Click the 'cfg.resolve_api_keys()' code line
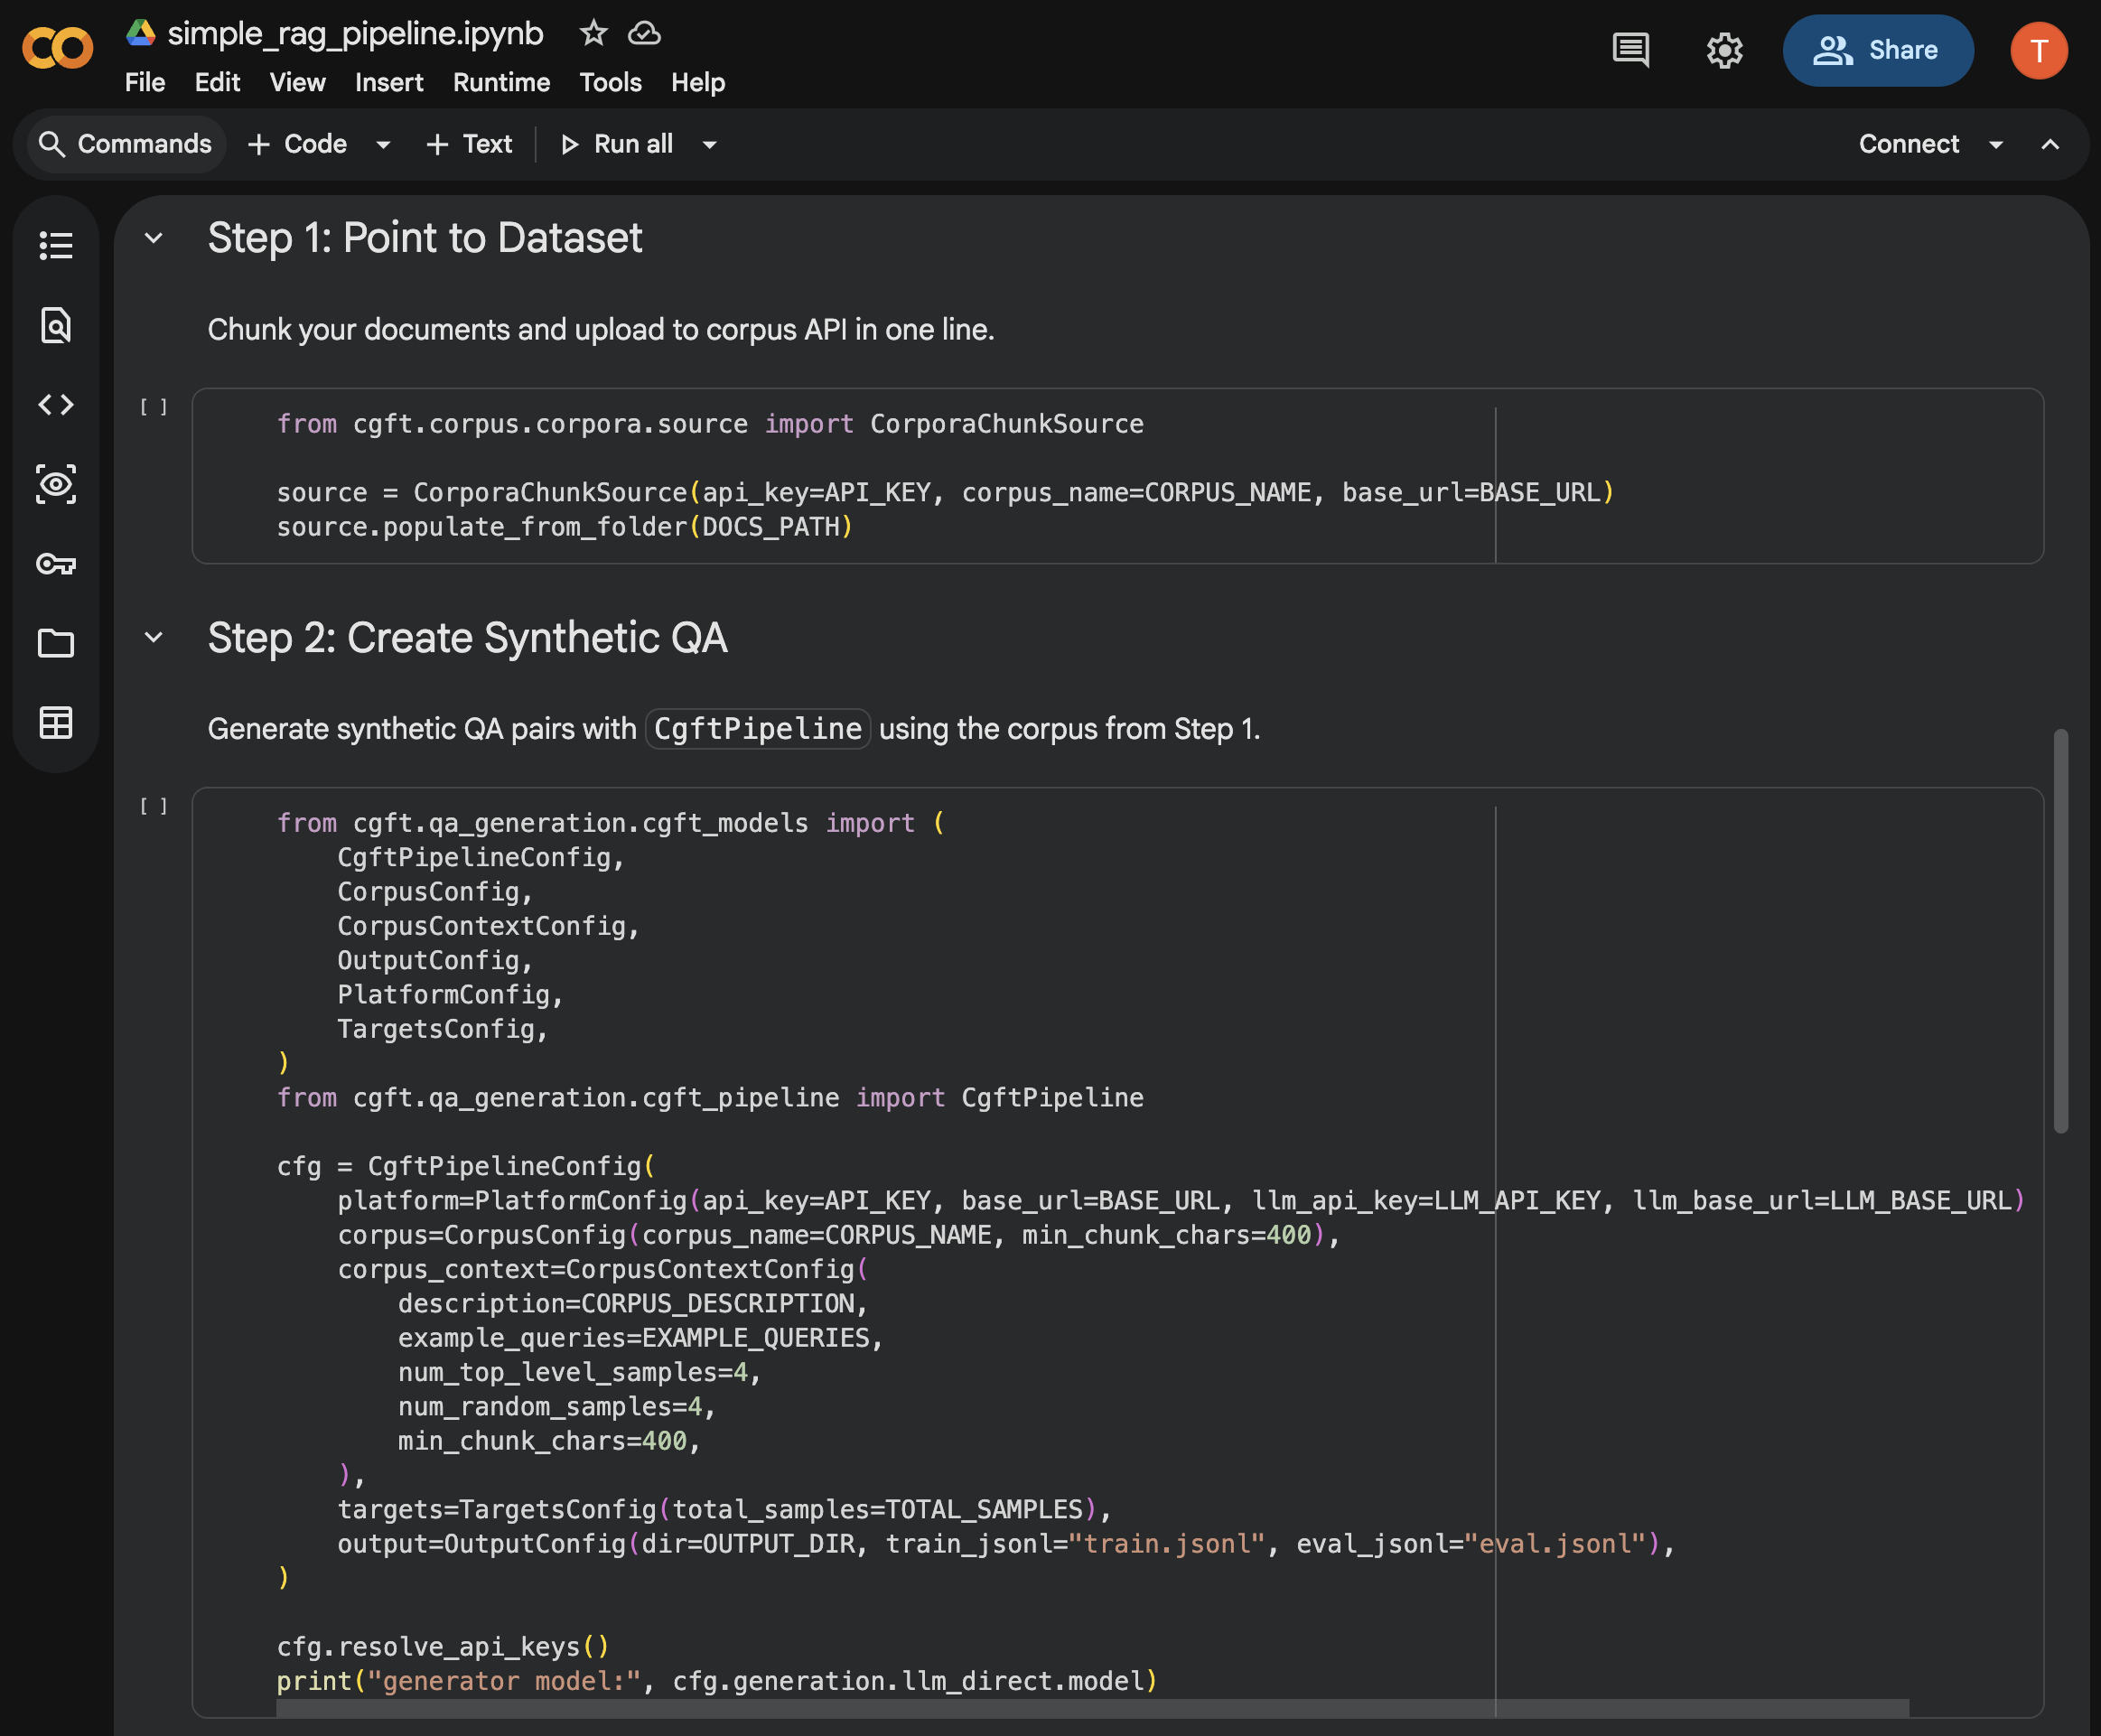This screenshot has height=1736, width=2101. tap(442, 1647)
